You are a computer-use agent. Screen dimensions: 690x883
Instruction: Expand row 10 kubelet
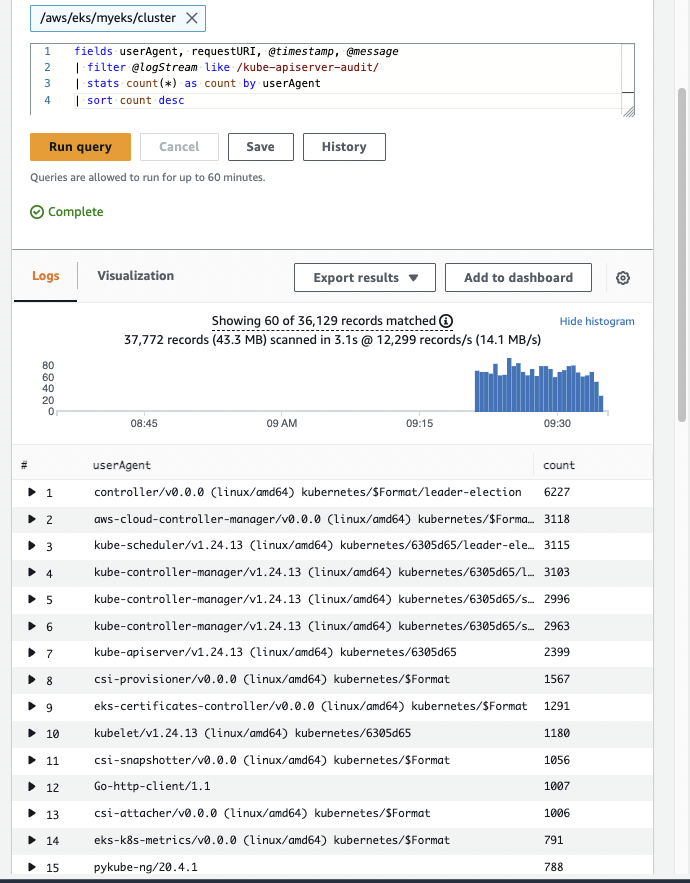32,733
